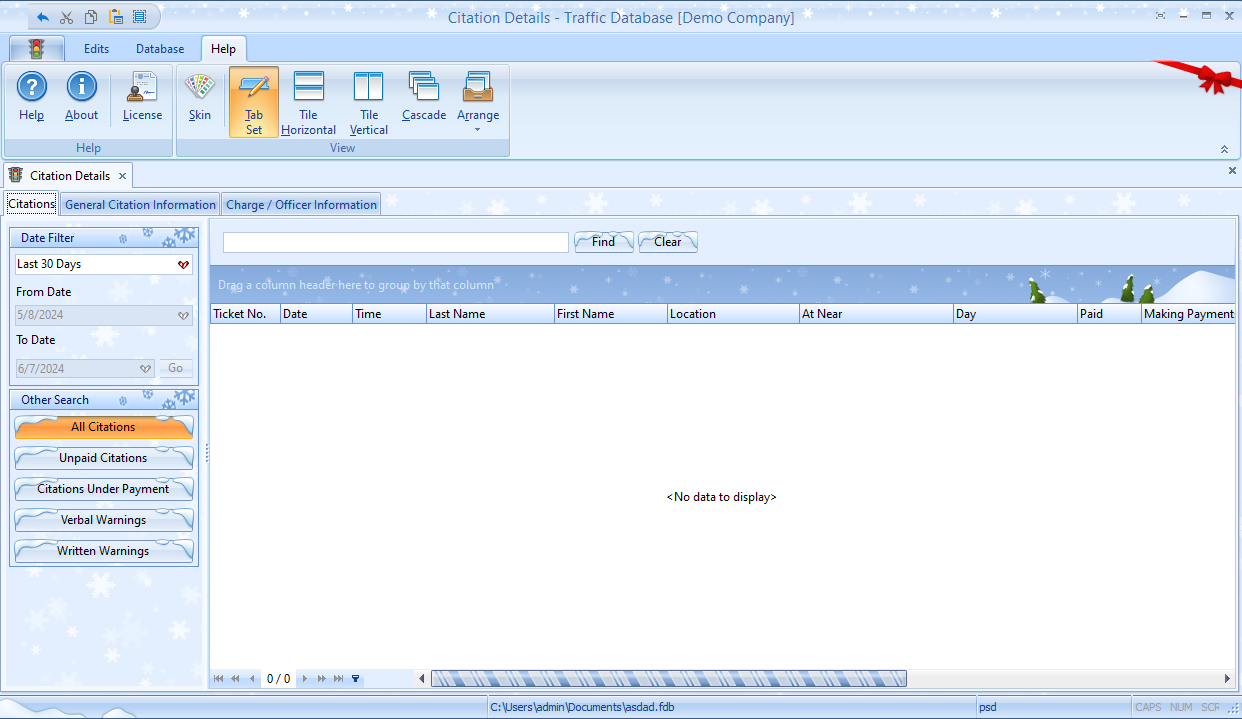Sort by Paid column header
The image size is (1242, 719).
(x=1109, y=314)
